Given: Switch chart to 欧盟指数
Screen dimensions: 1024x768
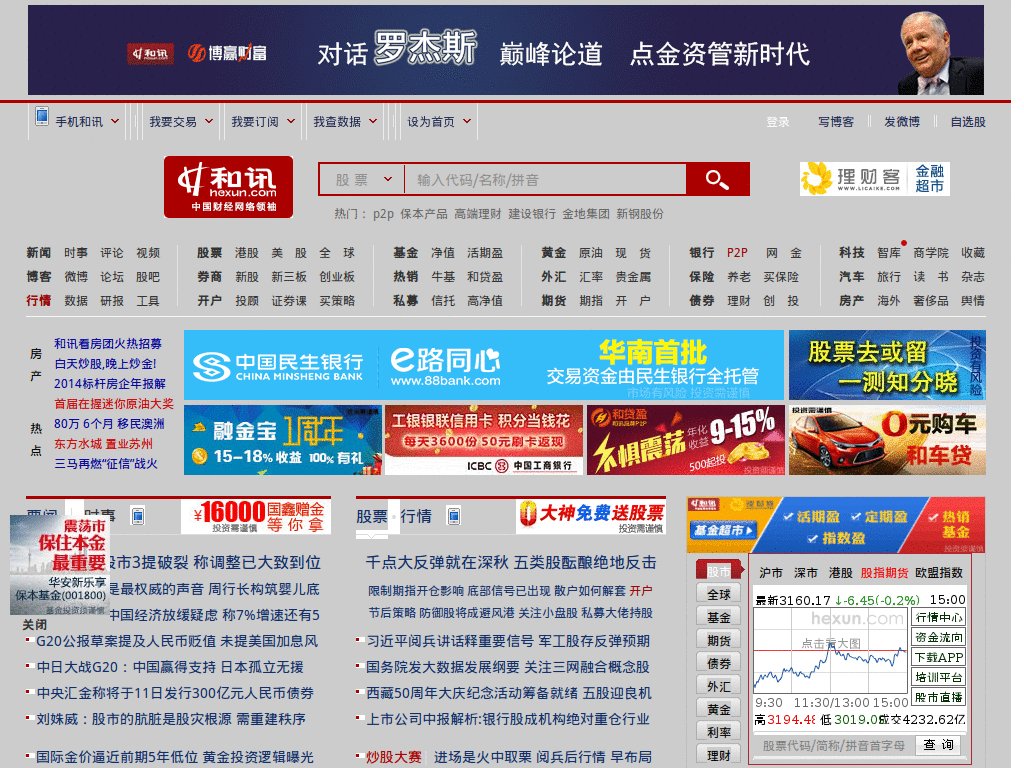Looking at the screenshot, I should coord(939,573).
